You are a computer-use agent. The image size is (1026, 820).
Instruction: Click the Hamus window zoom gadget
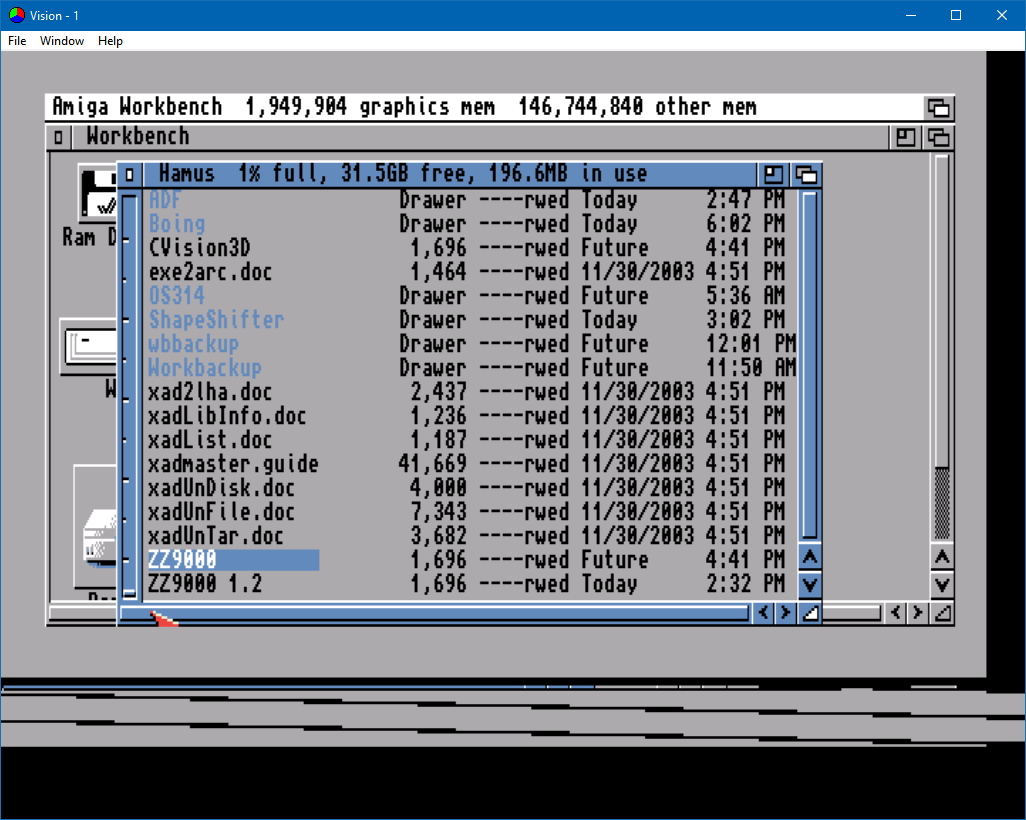pos(773,175)
